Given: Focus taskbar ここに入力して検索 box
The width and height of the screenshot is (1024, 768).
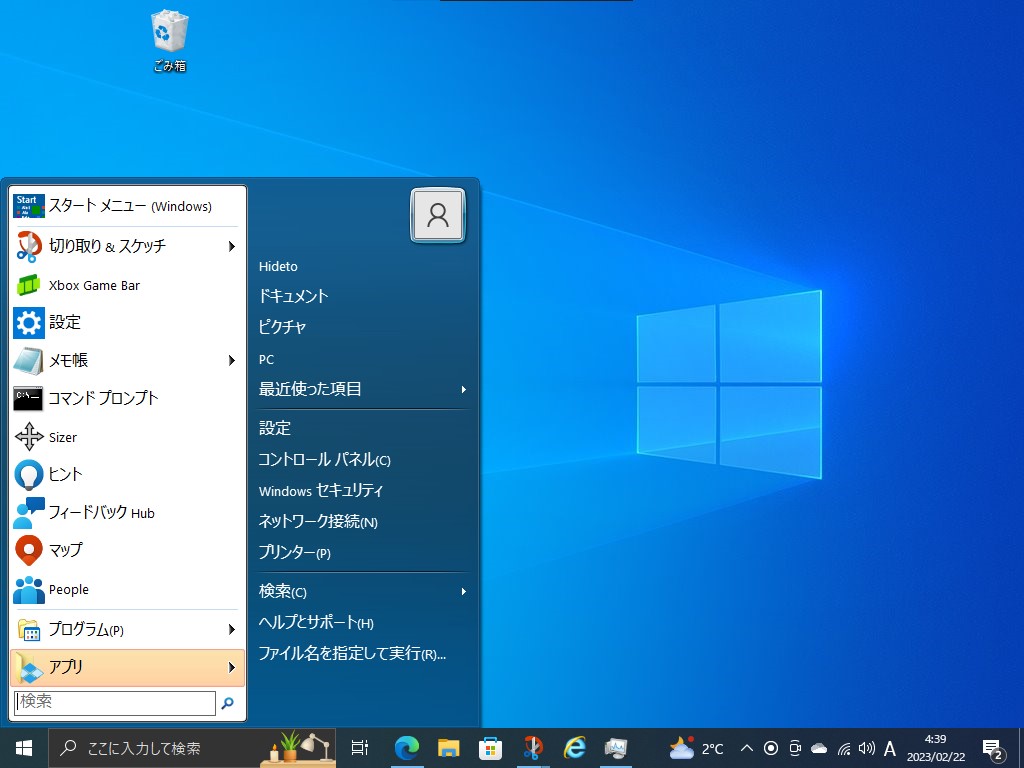Looking at the screenshot, I should [x=192, y=748].
